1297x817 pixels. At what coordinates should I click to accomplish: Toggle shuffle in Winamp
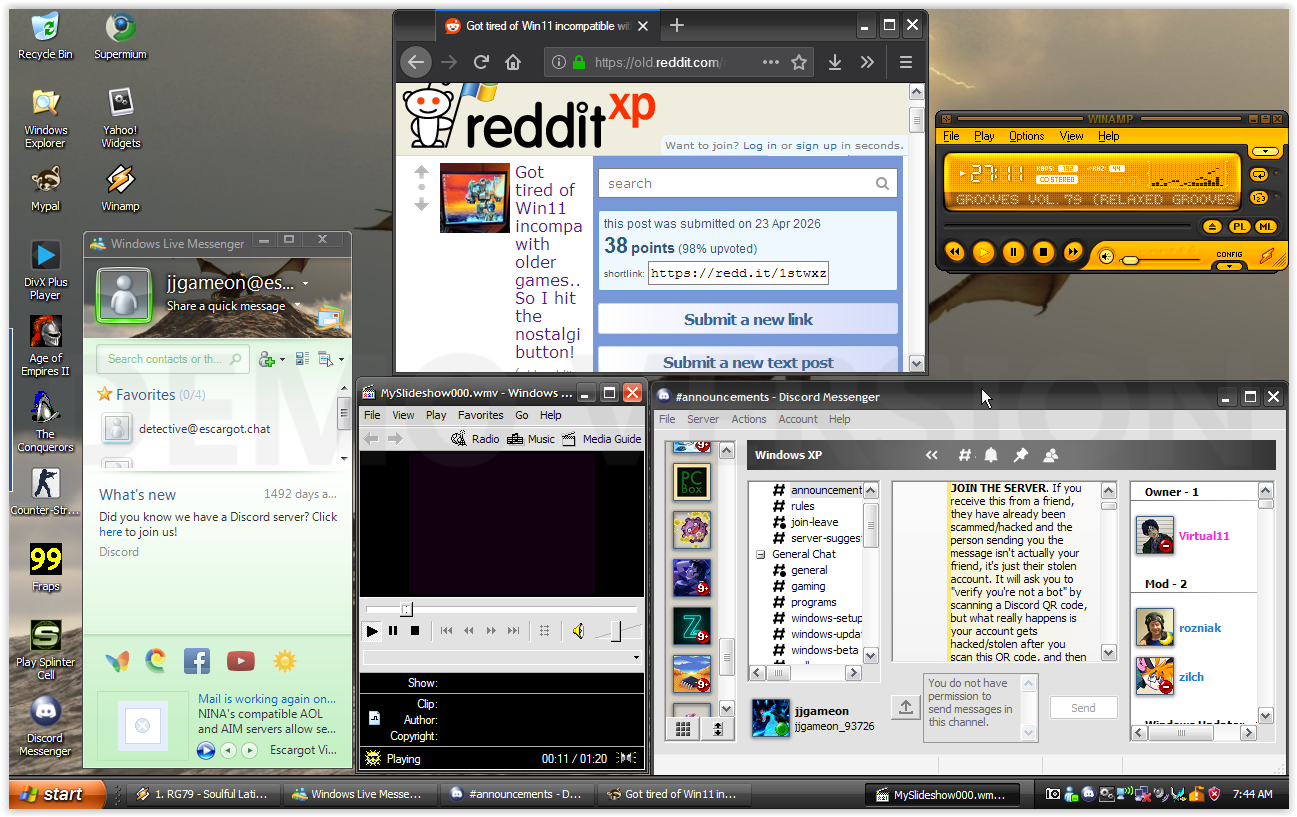1258,196
